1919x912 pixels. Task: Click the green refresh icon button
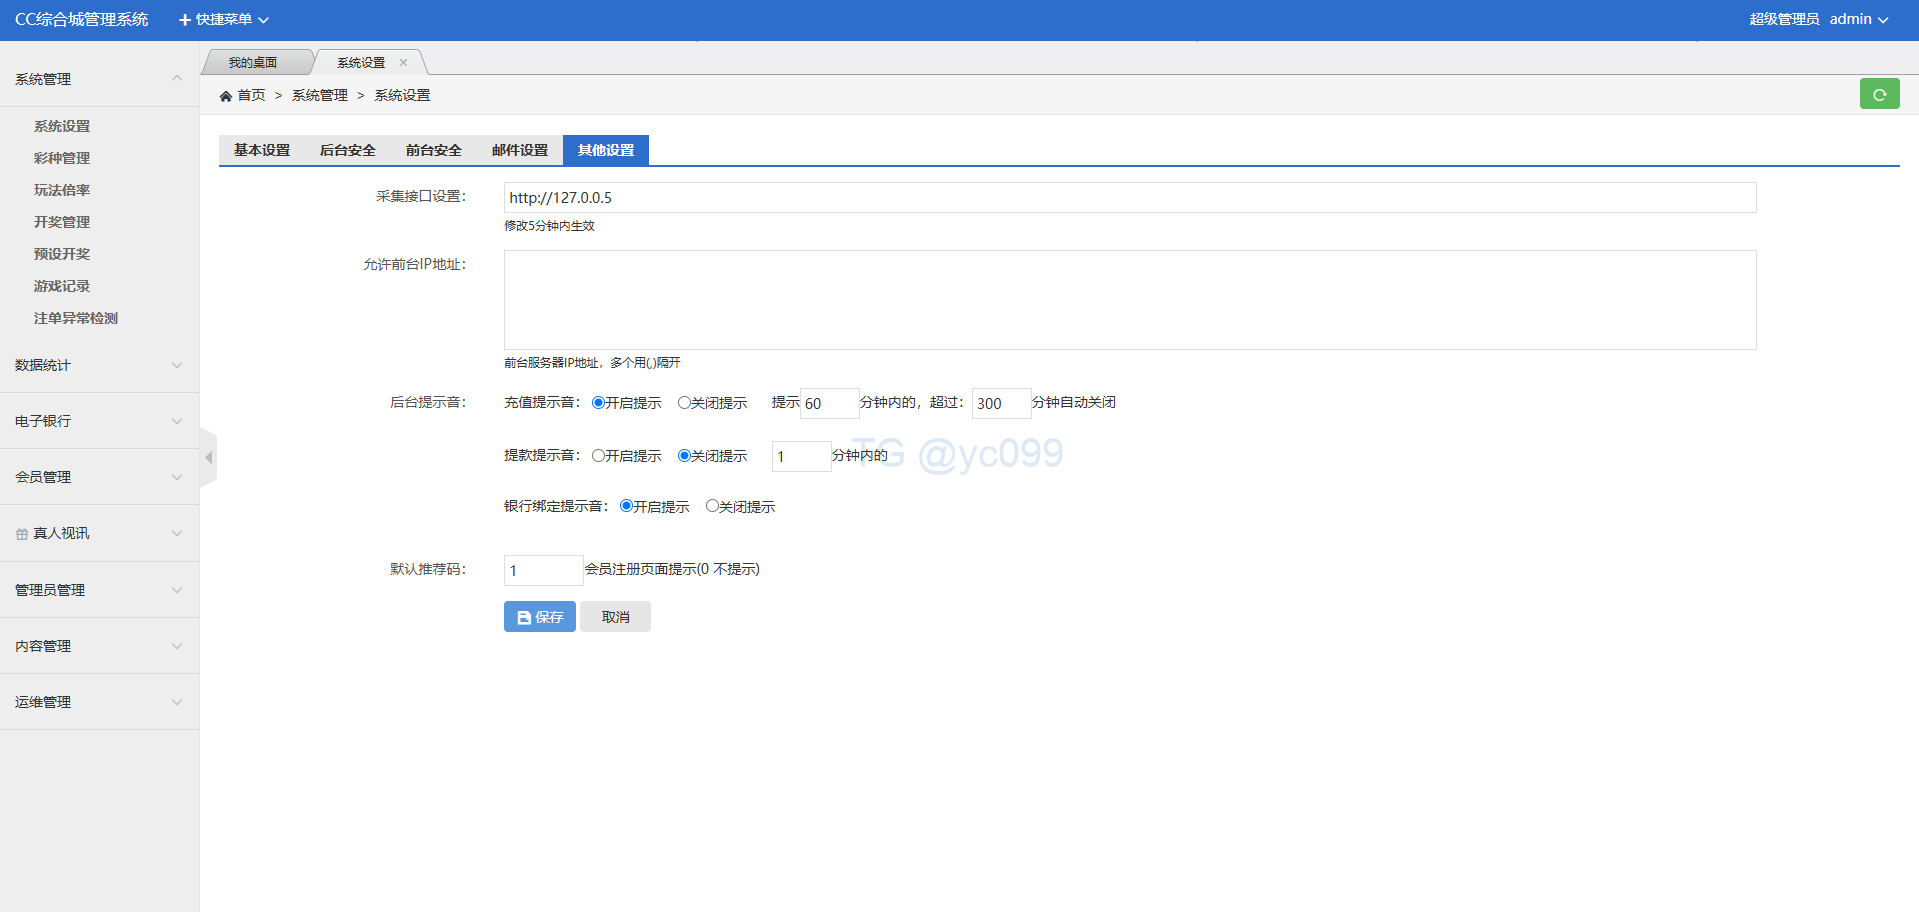click(x=1879, y=94)
